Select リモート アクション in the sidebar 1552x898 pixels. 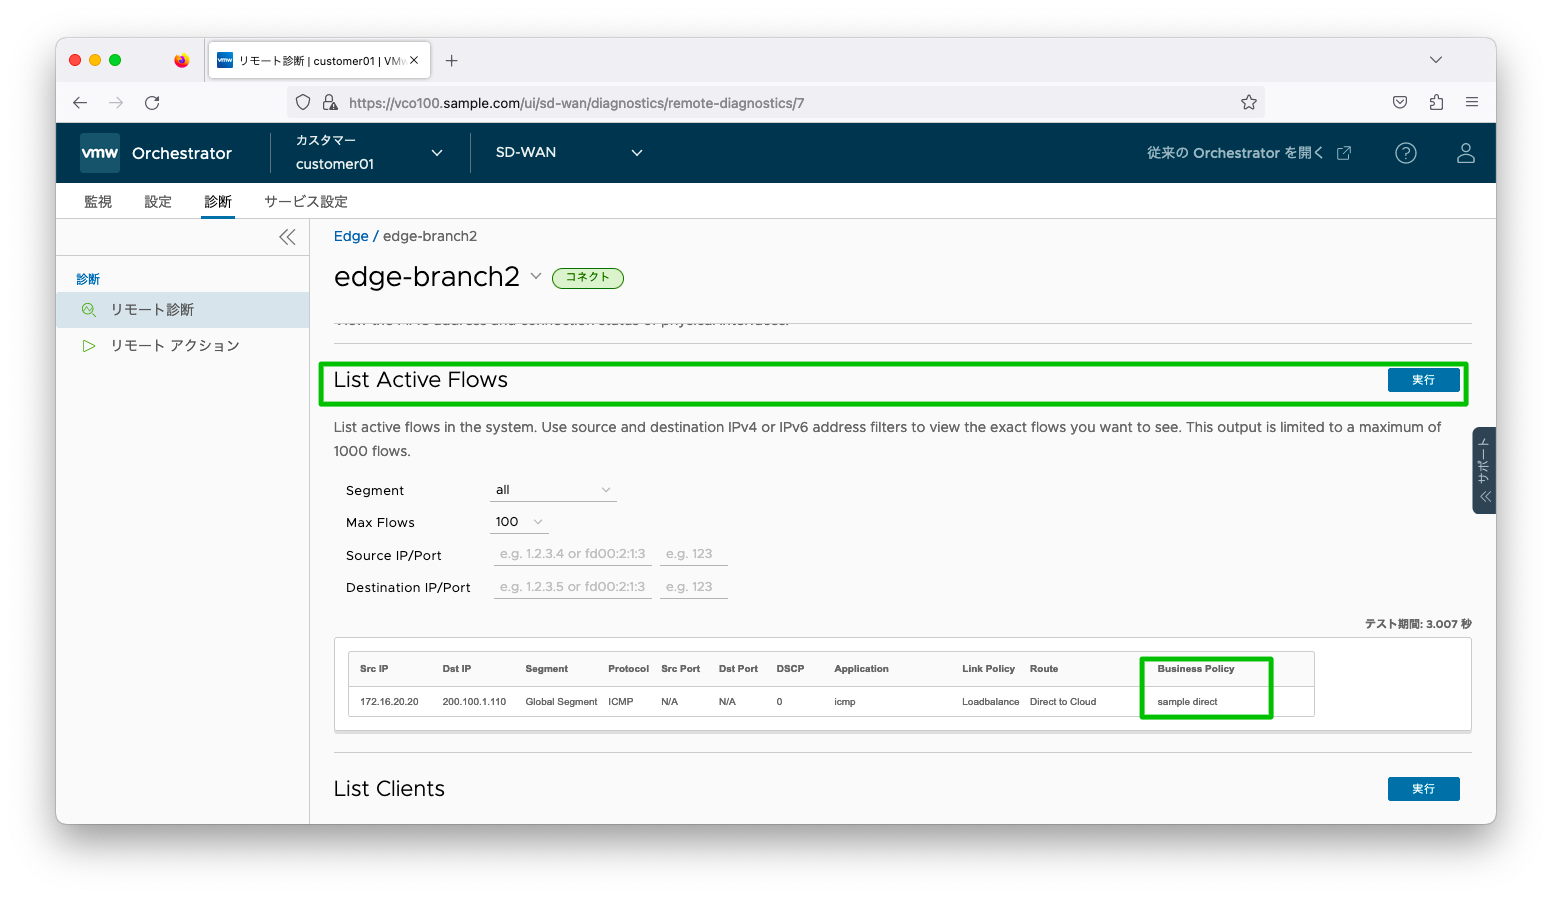click(x=174, y=346)
